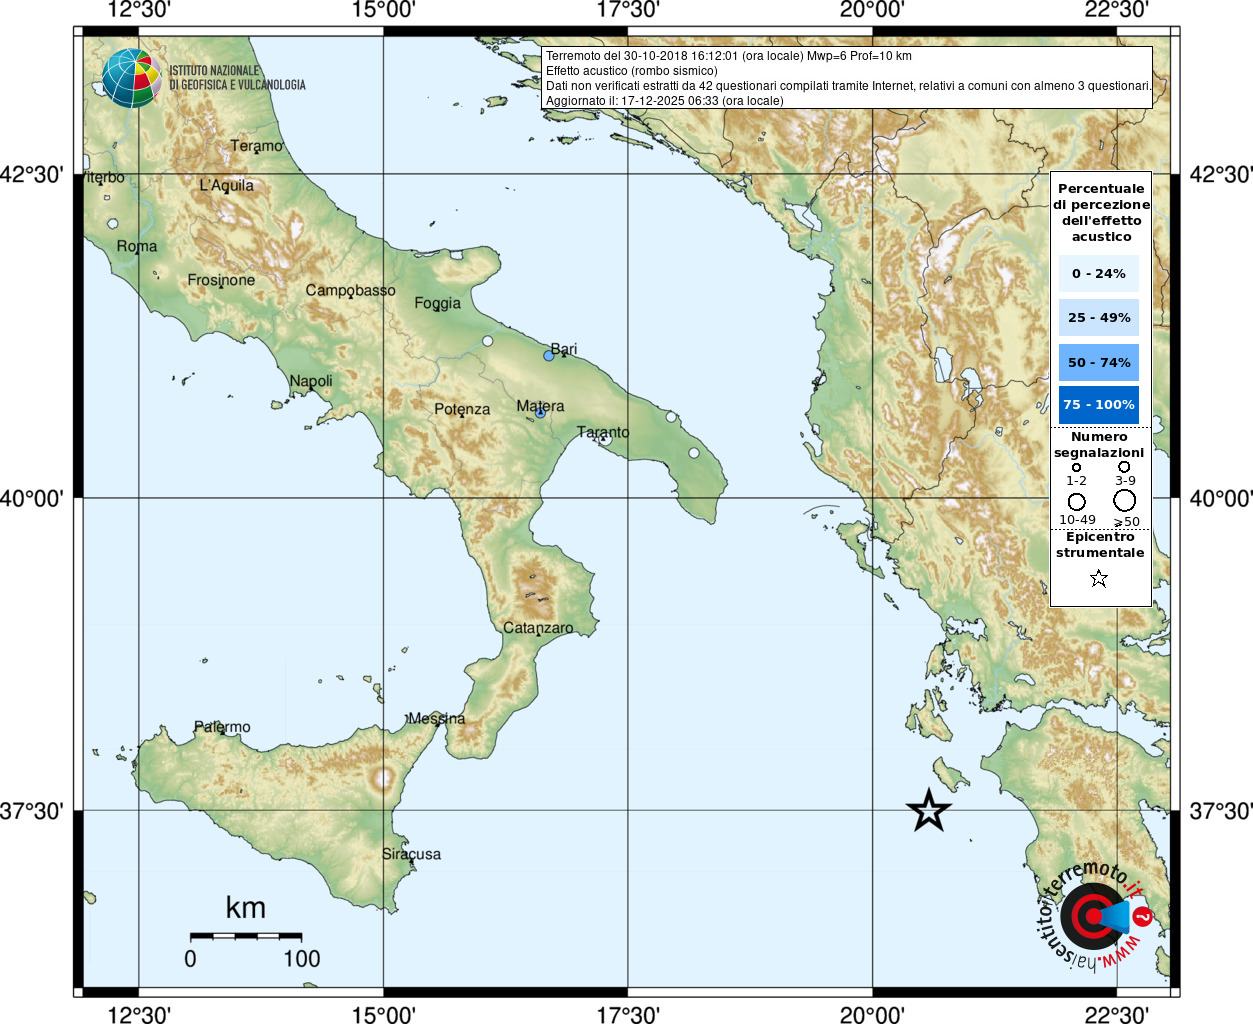This screenshot has height=1024, width=1253.
Task: Click the 1-2 reports circle in legend
Action: point(1076,467)
